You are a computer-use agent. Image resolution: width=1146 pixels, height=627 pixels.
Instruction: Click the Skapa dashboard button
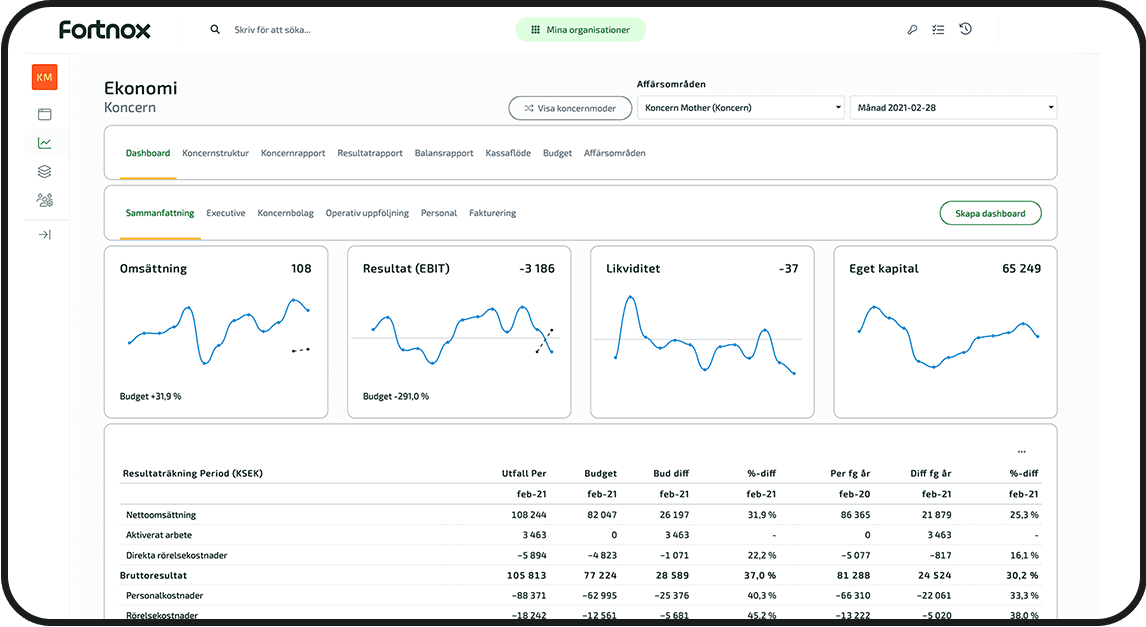click(x=990, y=213)
